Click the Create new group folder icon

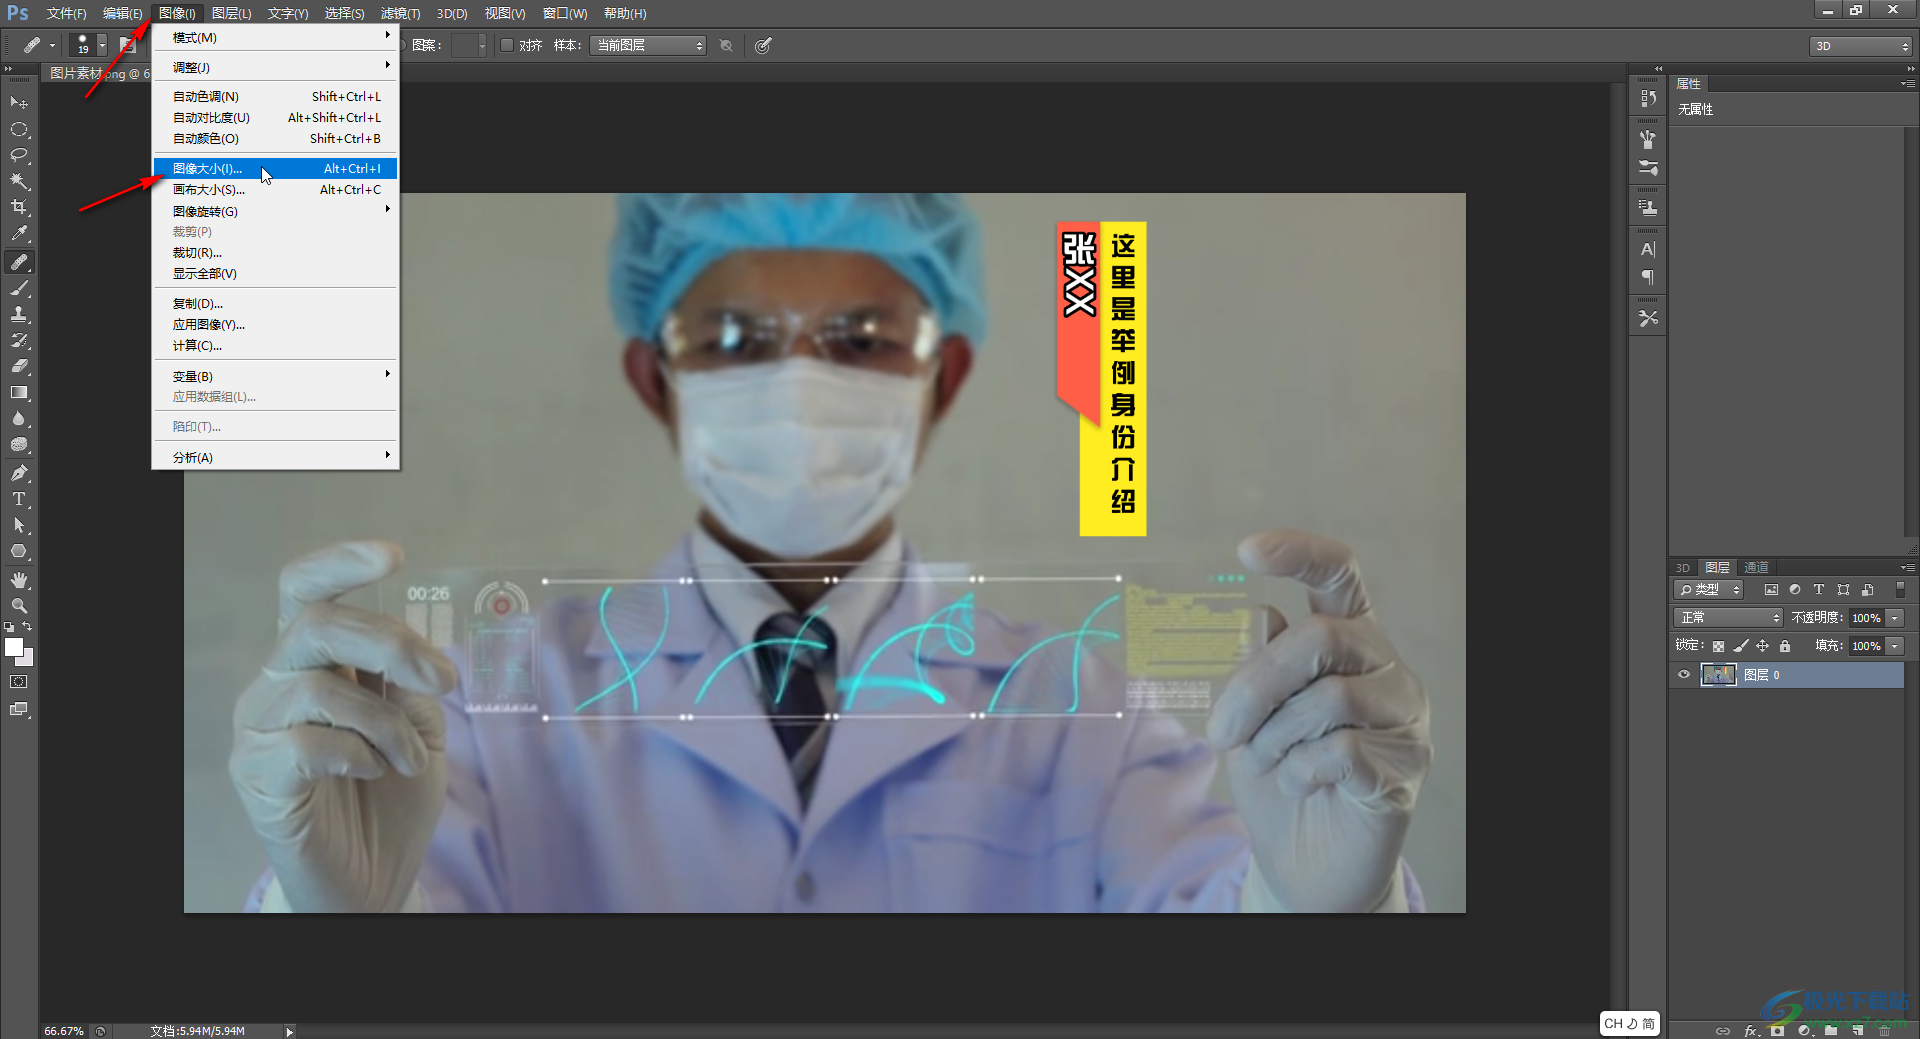[x=1831, y=1030]
